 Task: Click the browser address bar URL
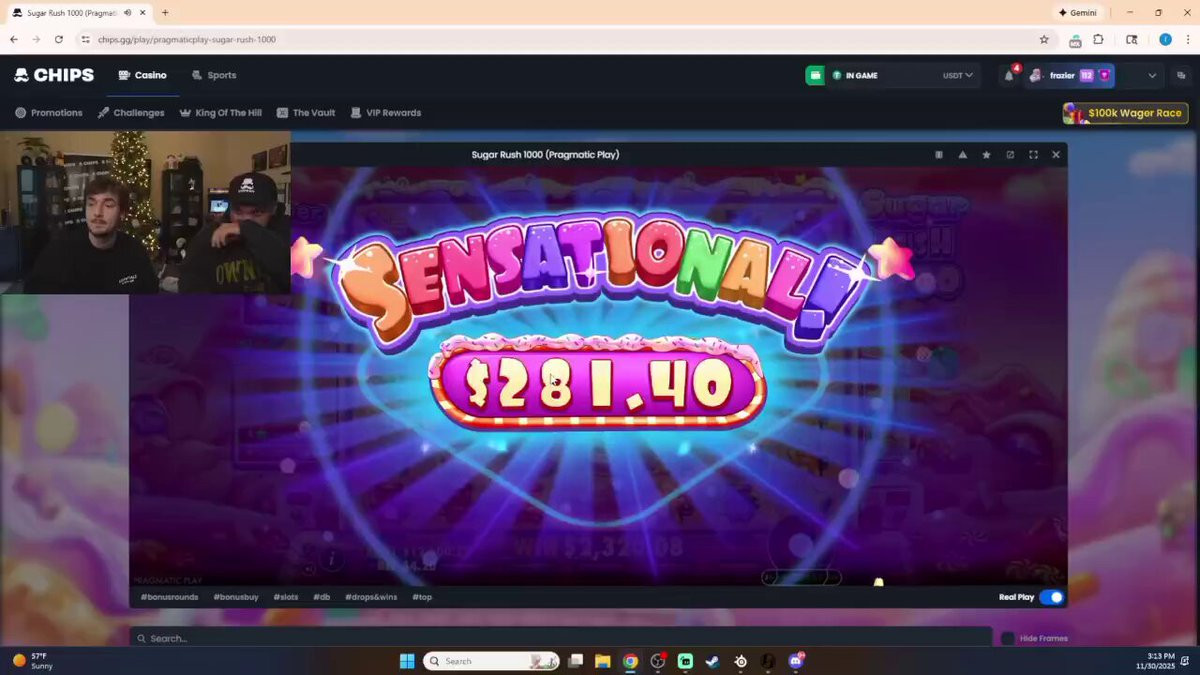[x=187, y=40]
